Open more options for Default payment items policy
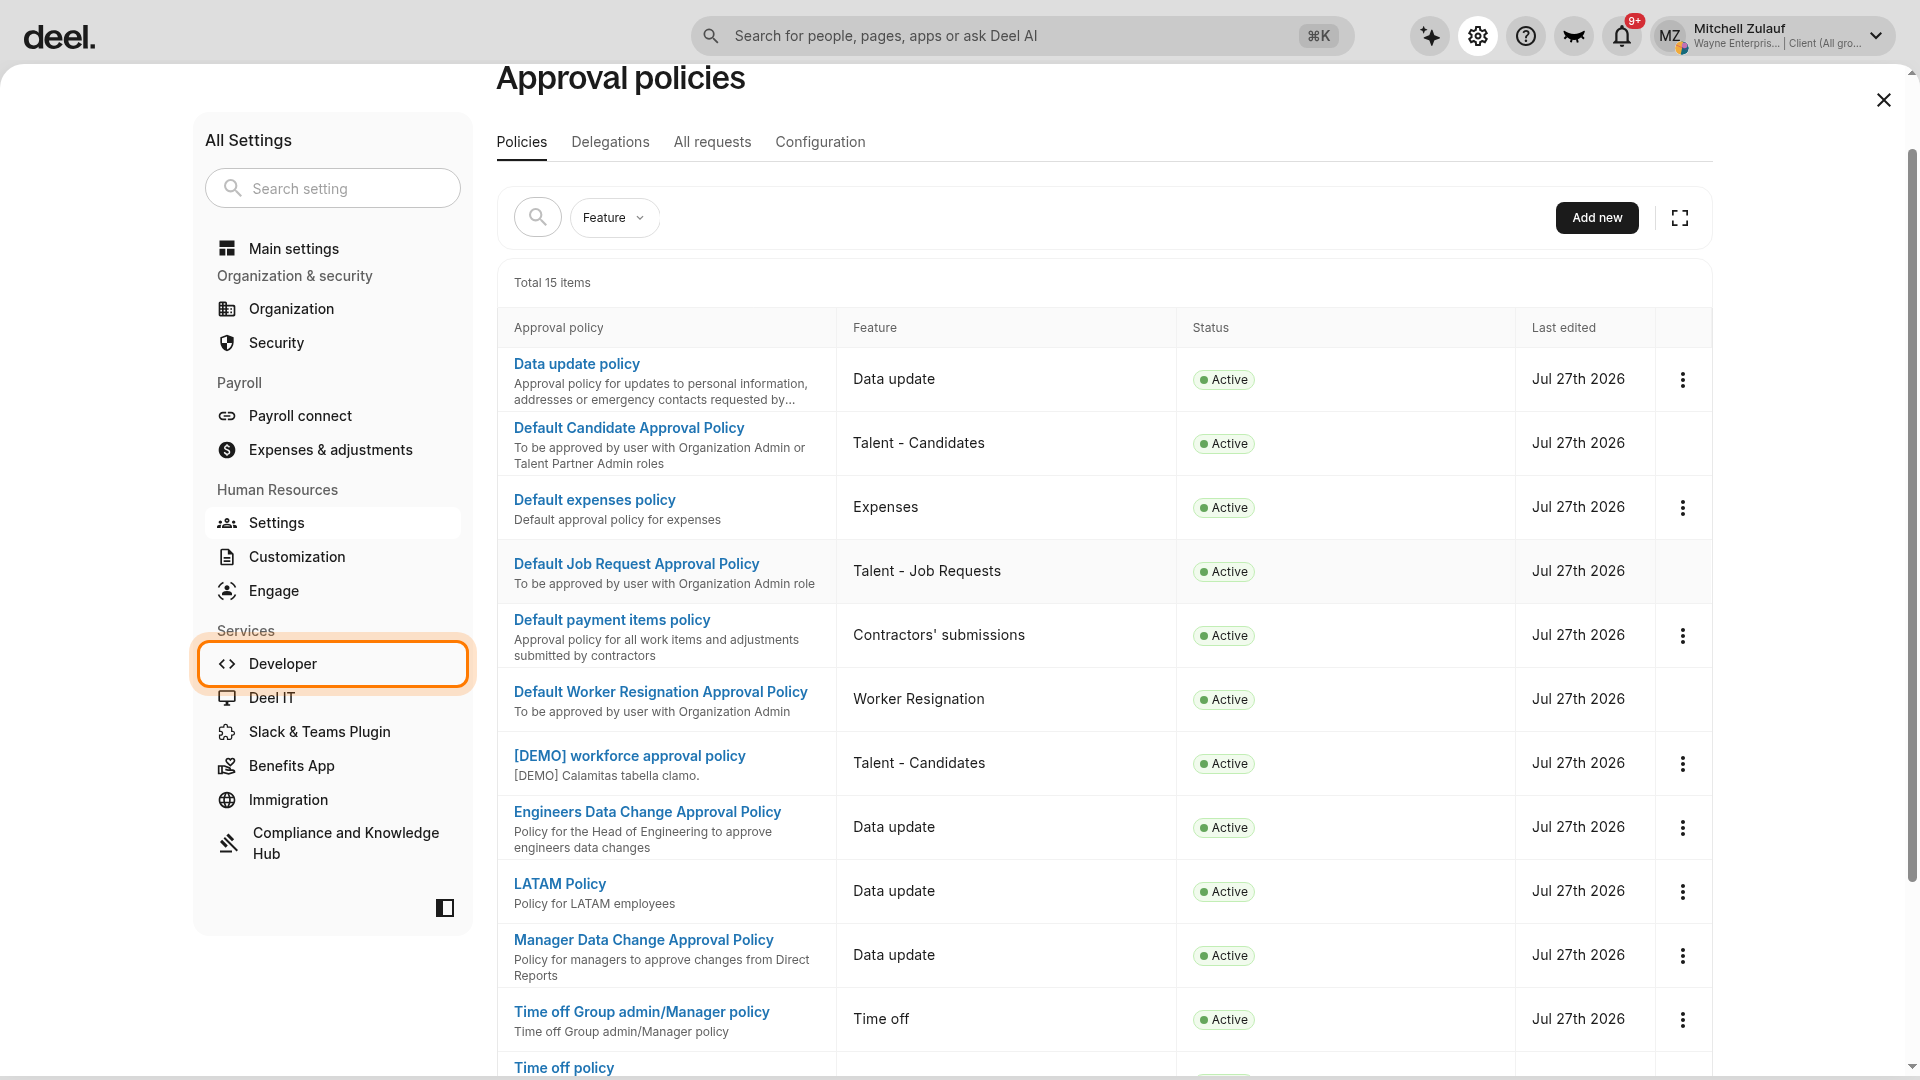This screenshot has width=1920, height=1080. [1683, 636]
